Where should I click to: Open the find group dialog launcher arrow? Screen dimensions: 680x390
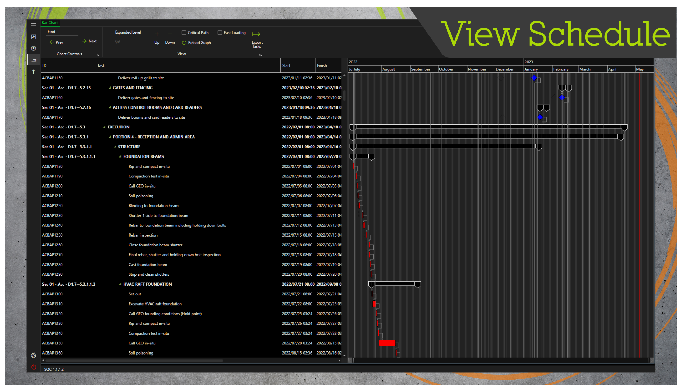pos(98,55)
